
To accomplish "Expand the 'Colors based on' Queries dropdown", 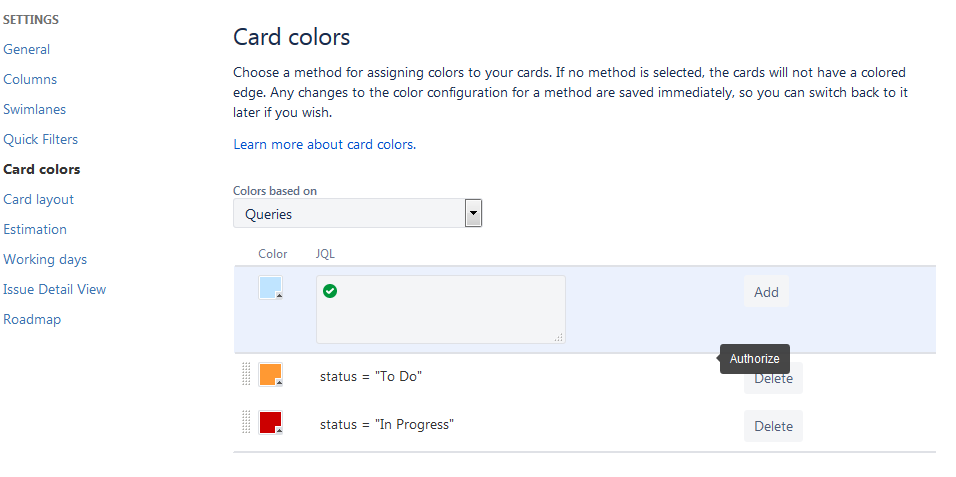I will pyautogui.click(x=473, y=213).
